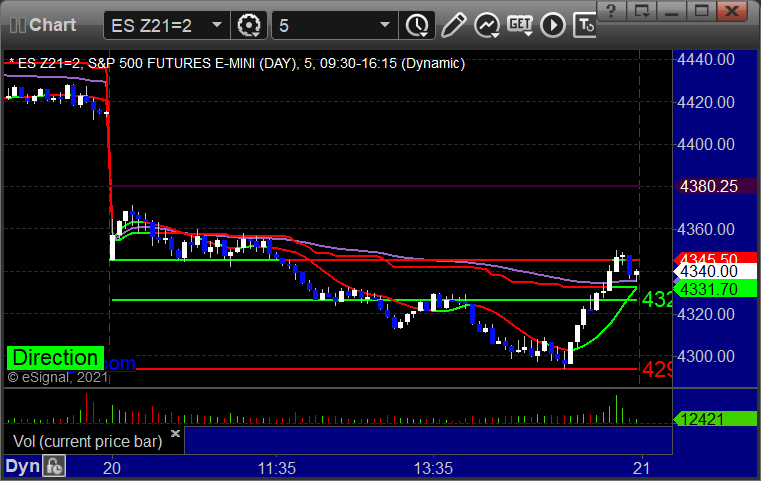
Task: Toggle the lock icon next to Dyn
Action: pos(54,466)
